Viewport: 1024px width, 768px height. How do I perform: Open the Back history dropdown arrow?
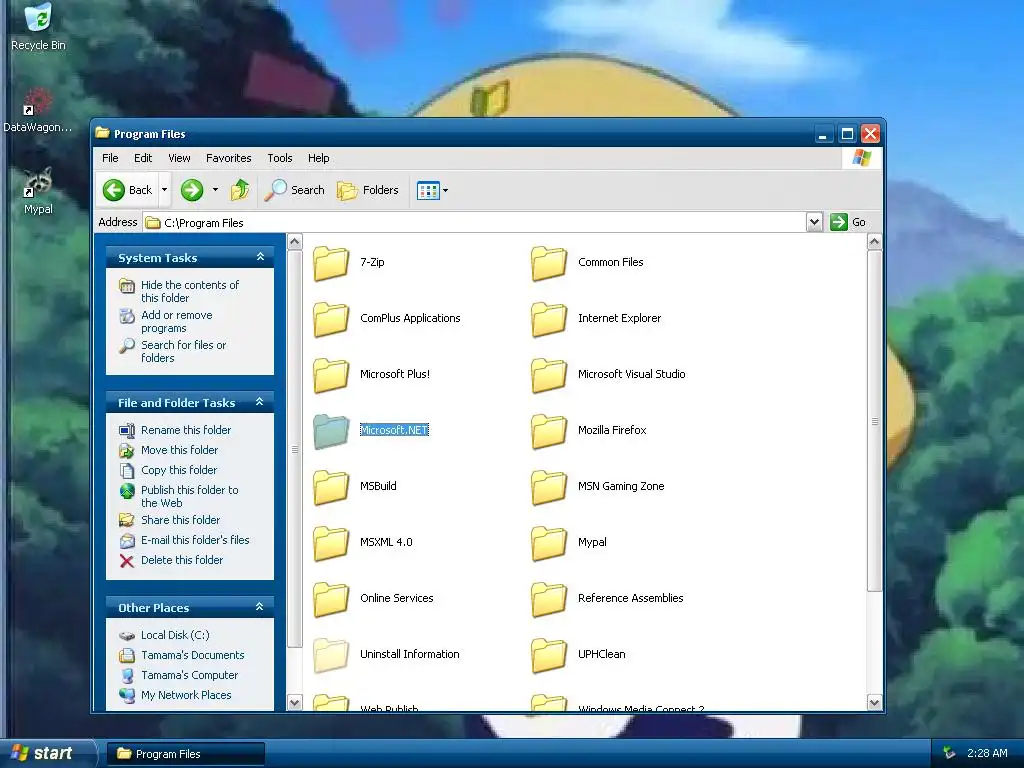[x=165, y=190]
